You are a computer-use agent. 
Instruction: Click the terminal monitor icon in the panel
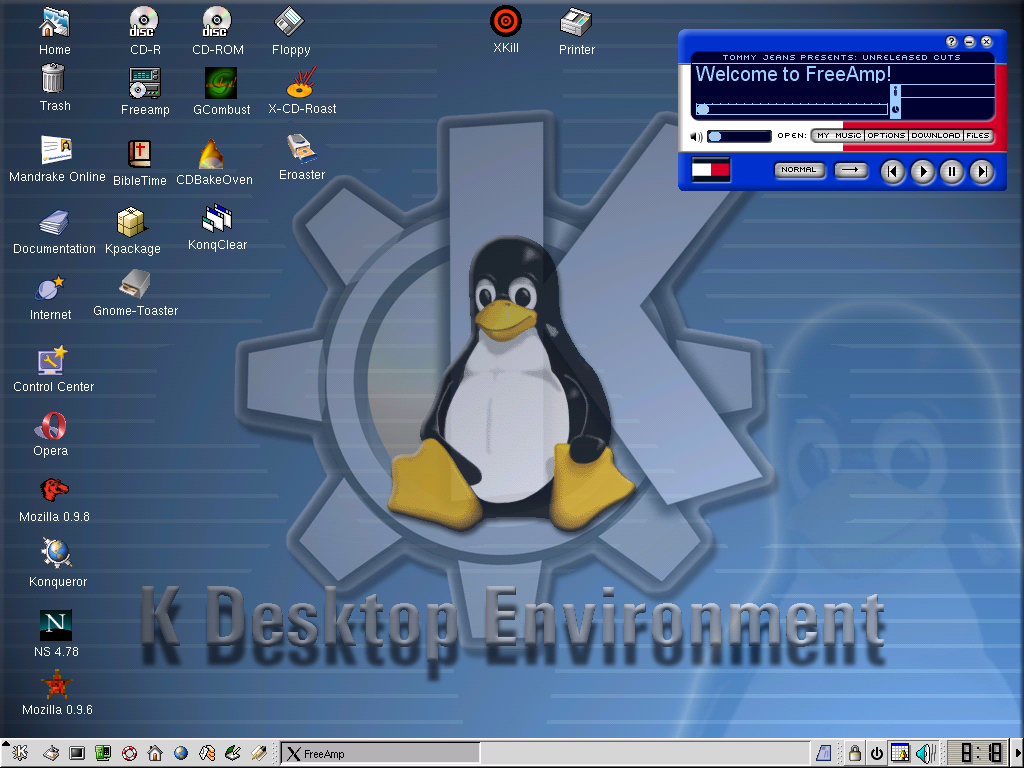click(x=77, y=754)
